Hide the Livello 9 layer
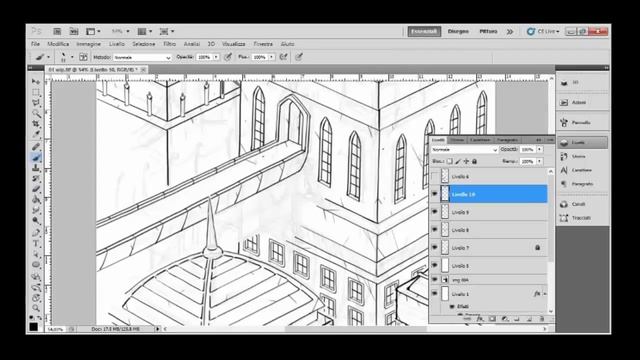 coord(435,212)
